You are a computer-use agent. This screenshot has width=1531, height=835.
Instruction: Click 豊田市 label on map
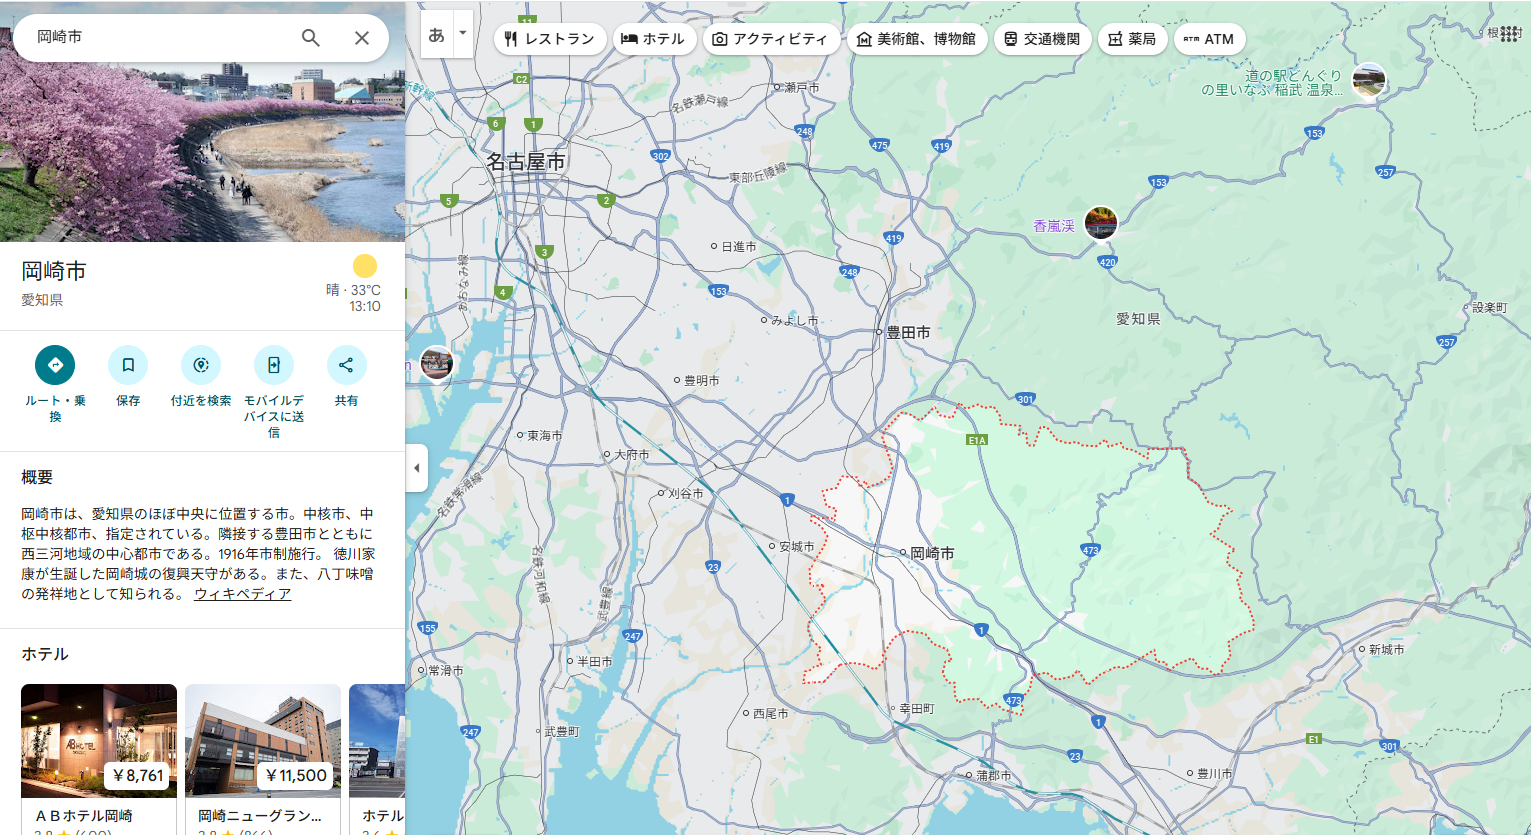pos(908,332)
